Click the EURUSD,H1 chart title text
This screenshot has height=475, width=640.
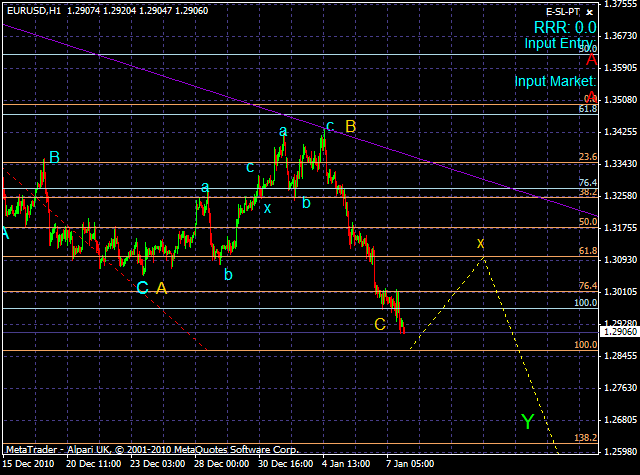[34, 11]
